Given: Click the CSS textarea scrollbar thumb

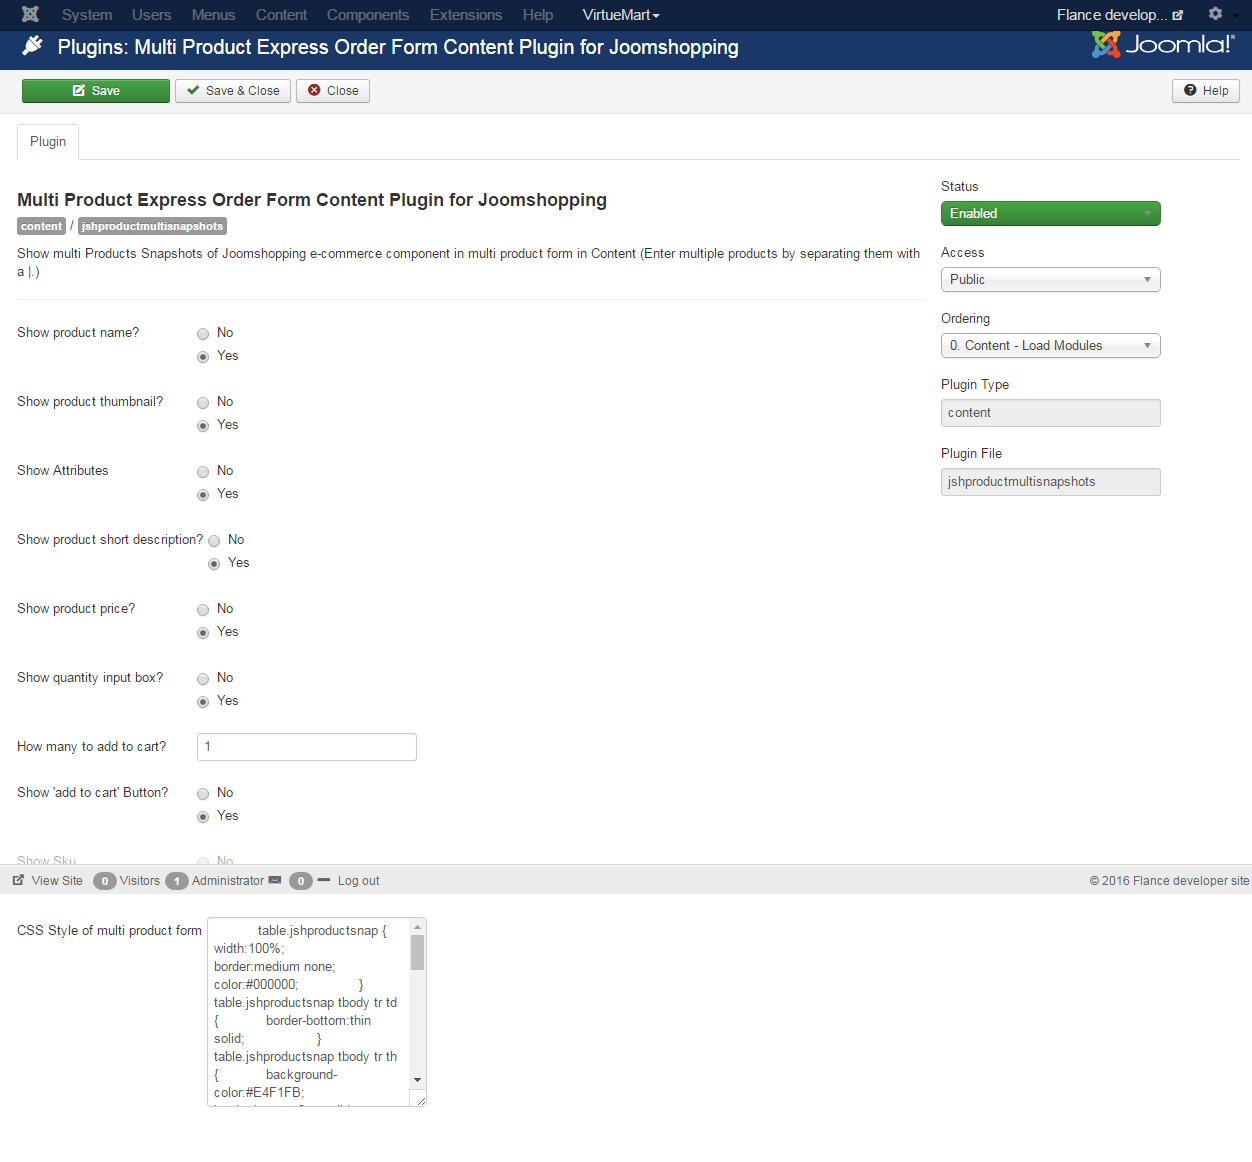Looking at the screenshot, I should (x=418, y=953).
